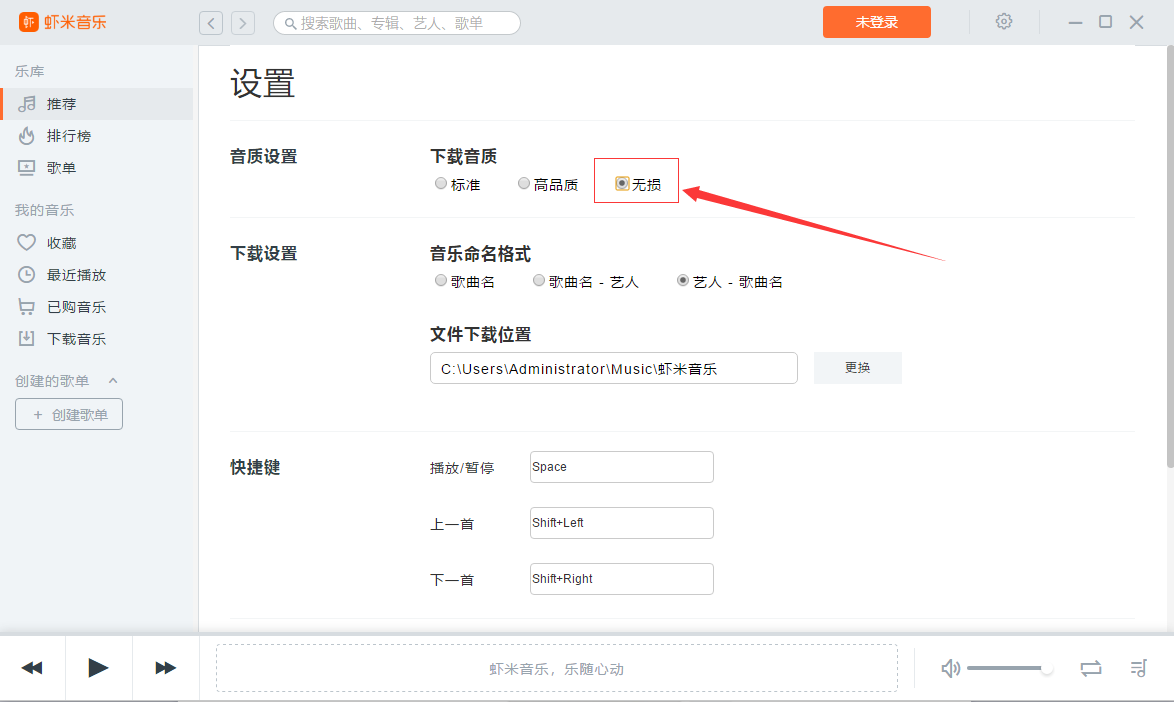Click the 创建的歌单 heading text
The width and height of the screenshot is (1174, 702).
click(x=52, y=381)
